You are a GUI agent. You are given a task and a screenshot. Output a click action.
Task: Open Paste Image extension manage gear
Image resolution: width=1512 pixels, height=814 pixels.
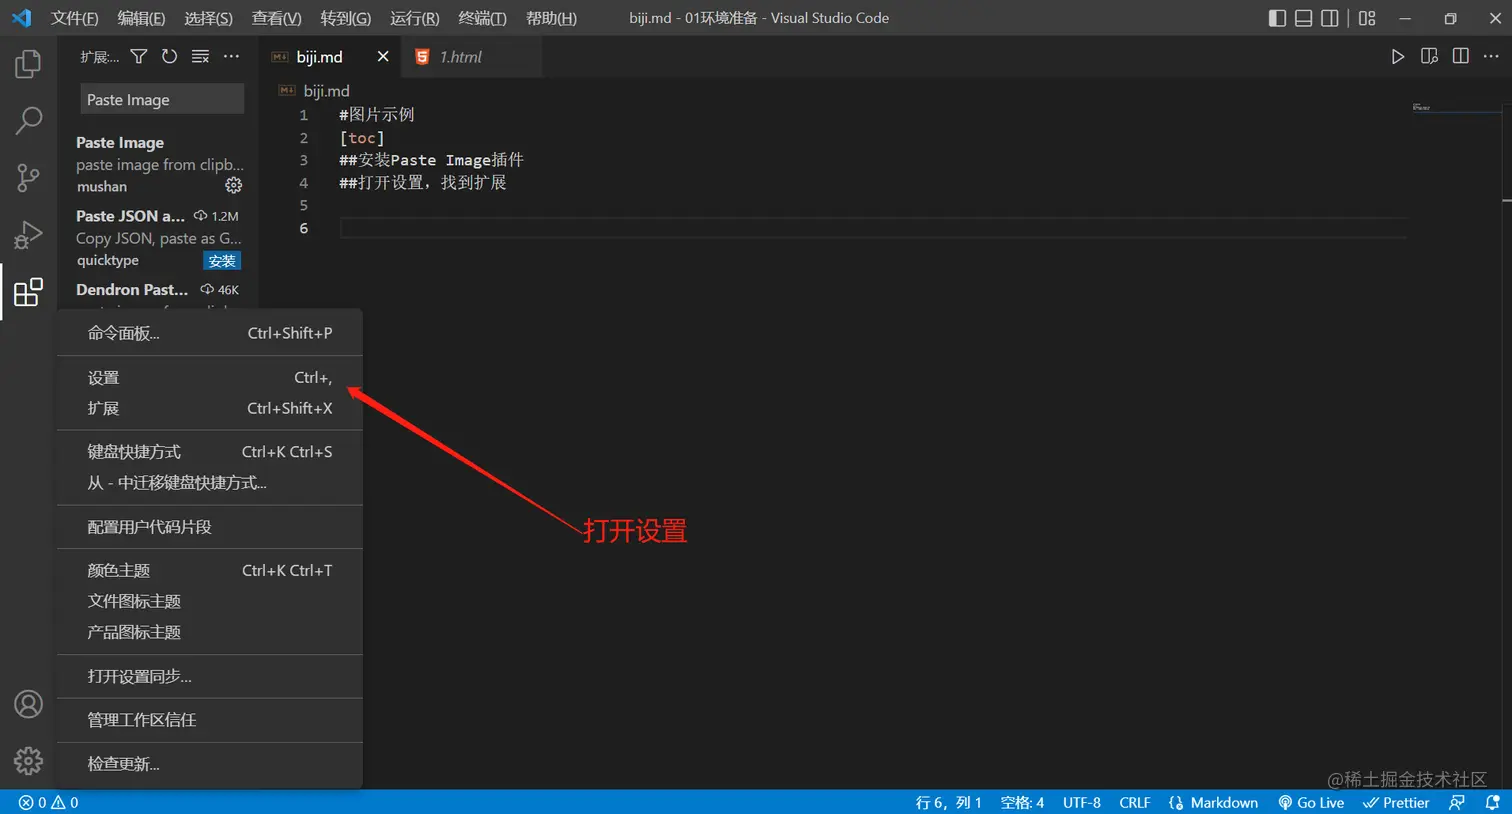tap(233, 186)
